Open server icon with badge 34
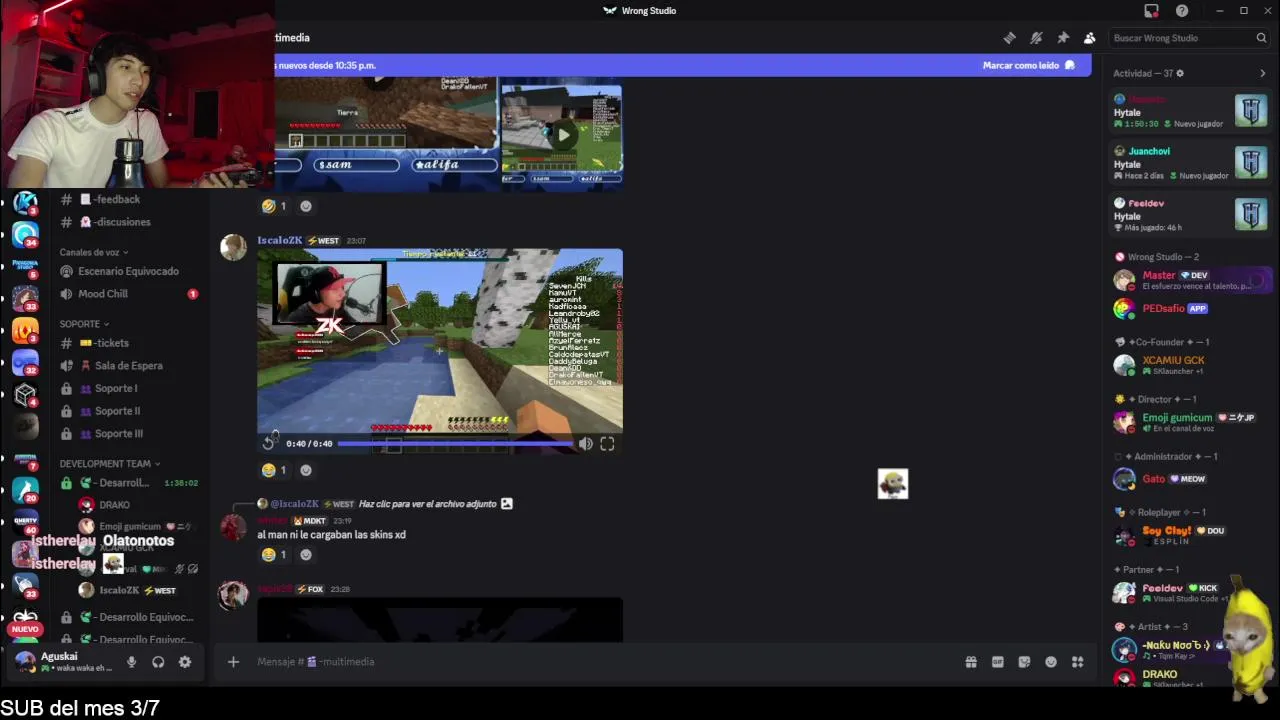Image resolution: width=1280 pixels, height=720 pixels. 25,236
